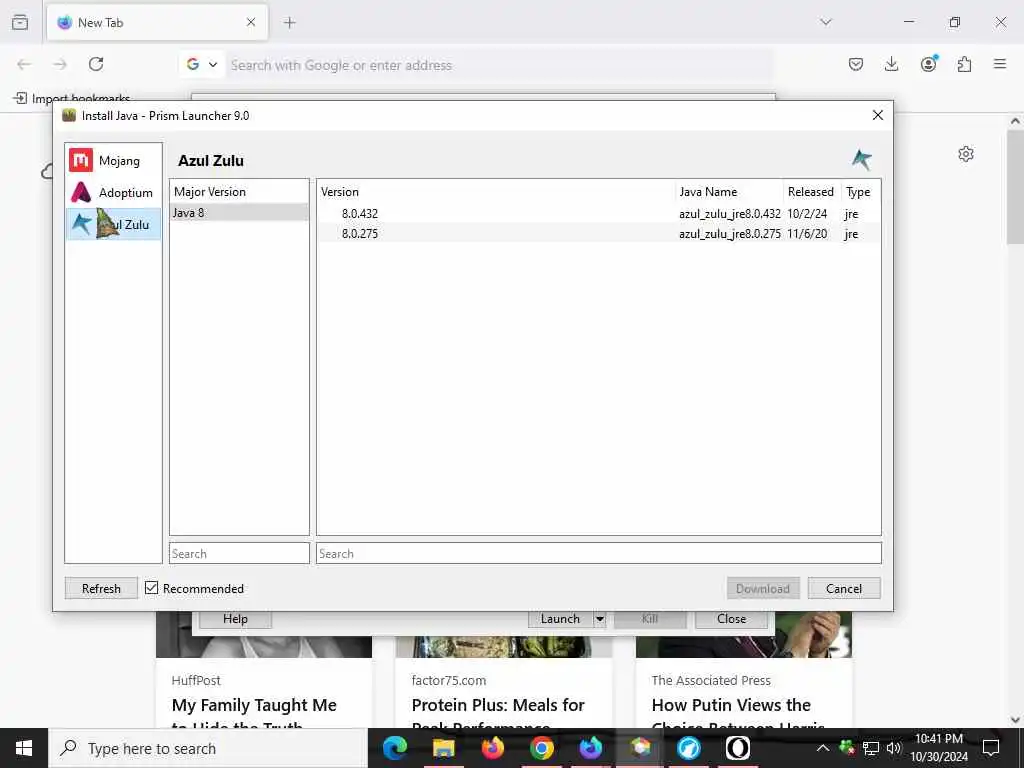The height and width of the screenshot is (768, 1024).
Task: Sort by the Java Name column header
Action: [729, 191]
